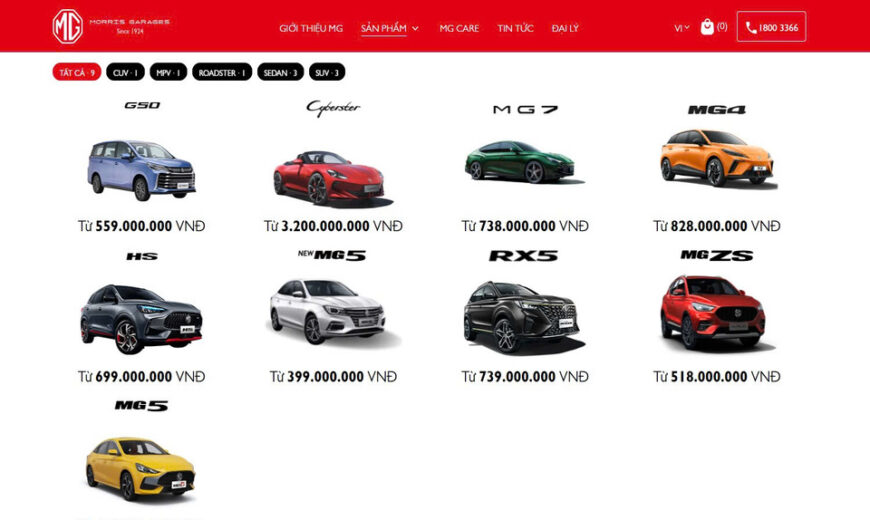Click the MG7 model logo
870x520 pixels.
tap(525, 109)
